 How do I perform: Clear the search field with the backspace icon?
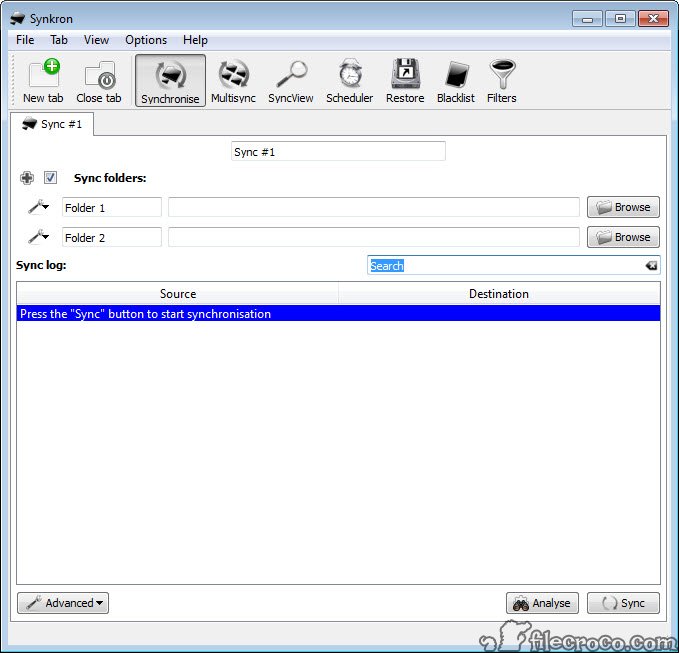651,265
